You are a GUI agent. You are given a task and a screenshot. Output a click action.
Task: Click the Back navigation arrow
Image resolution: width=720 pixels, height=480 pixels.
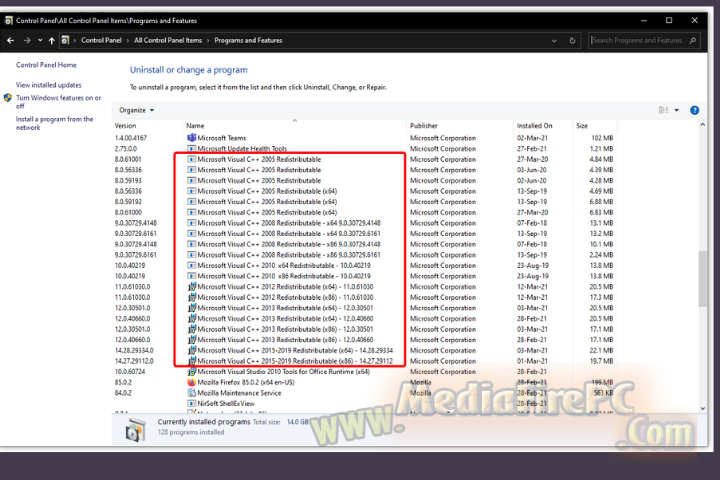(10, 40)
